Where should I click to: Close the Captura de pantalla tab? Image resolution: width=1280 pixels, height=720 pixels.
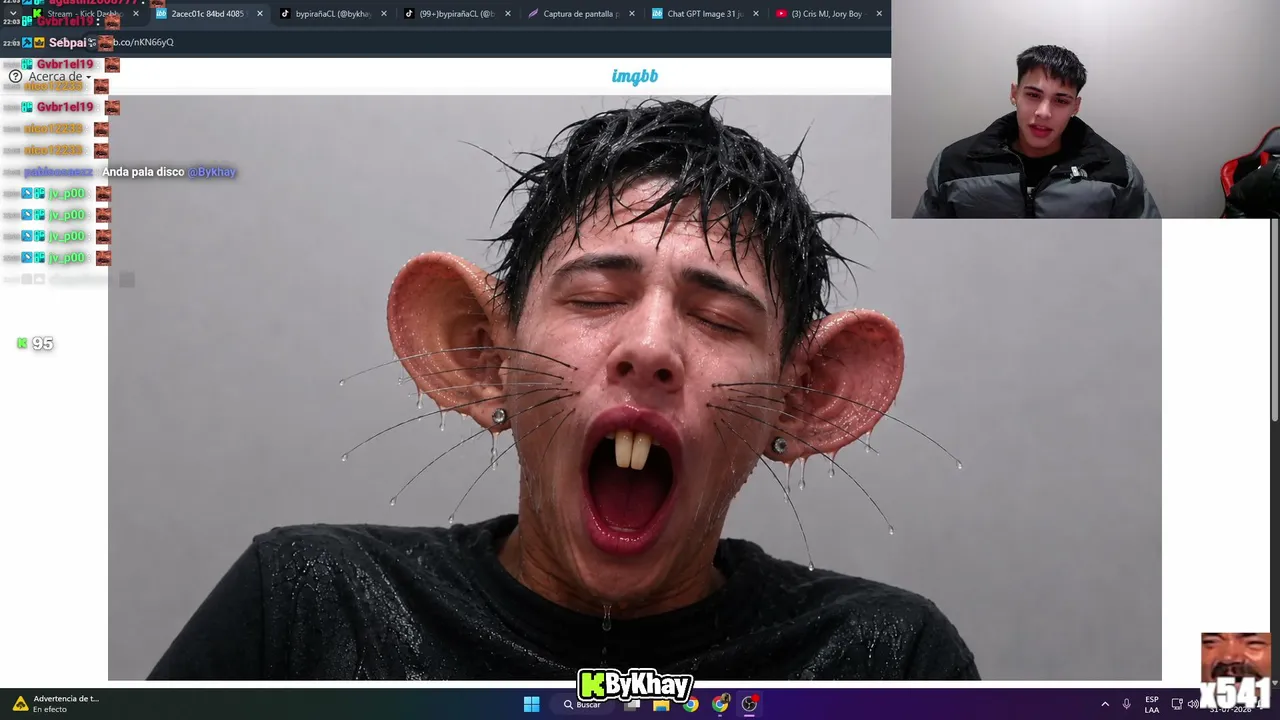tap(632, 14)
